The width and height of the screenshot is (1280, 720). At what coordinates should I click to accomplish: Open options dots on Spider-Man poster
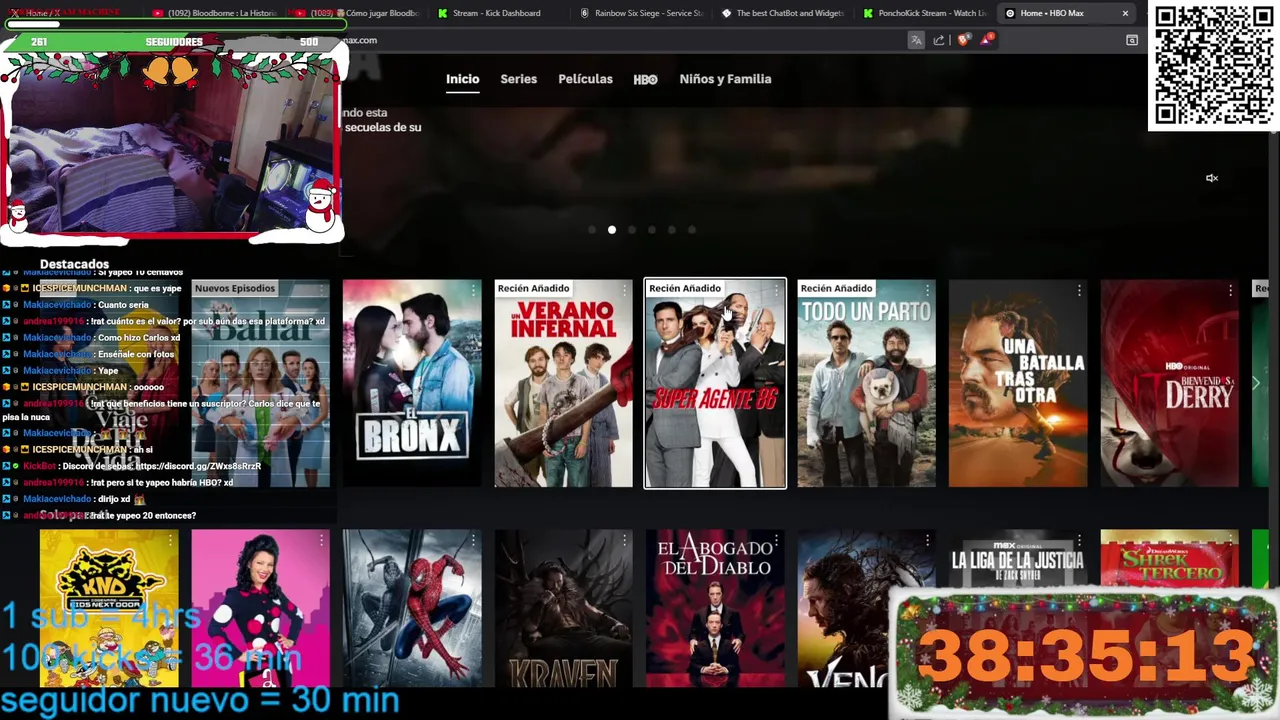tap(474, 541)
